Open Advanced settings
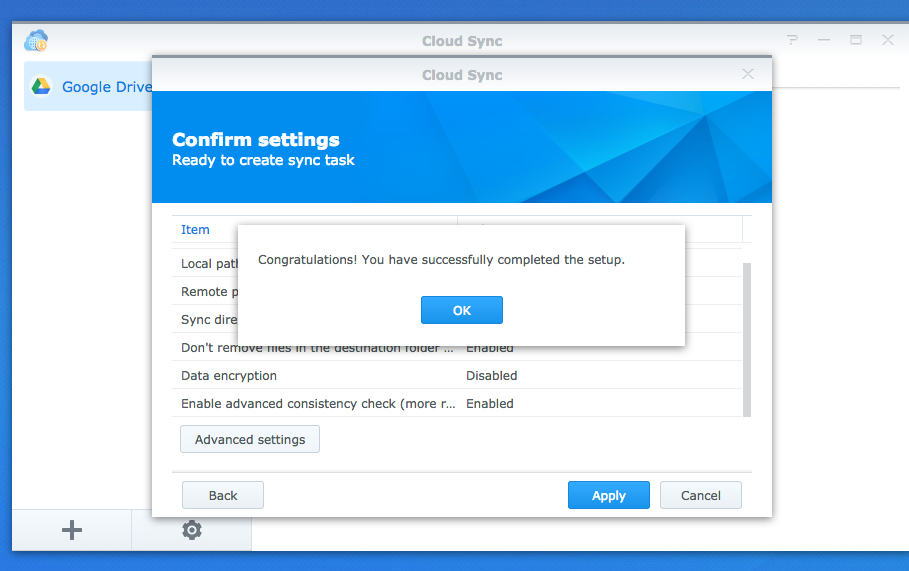This screenshot has width=909, height=571. click(250, 439)
